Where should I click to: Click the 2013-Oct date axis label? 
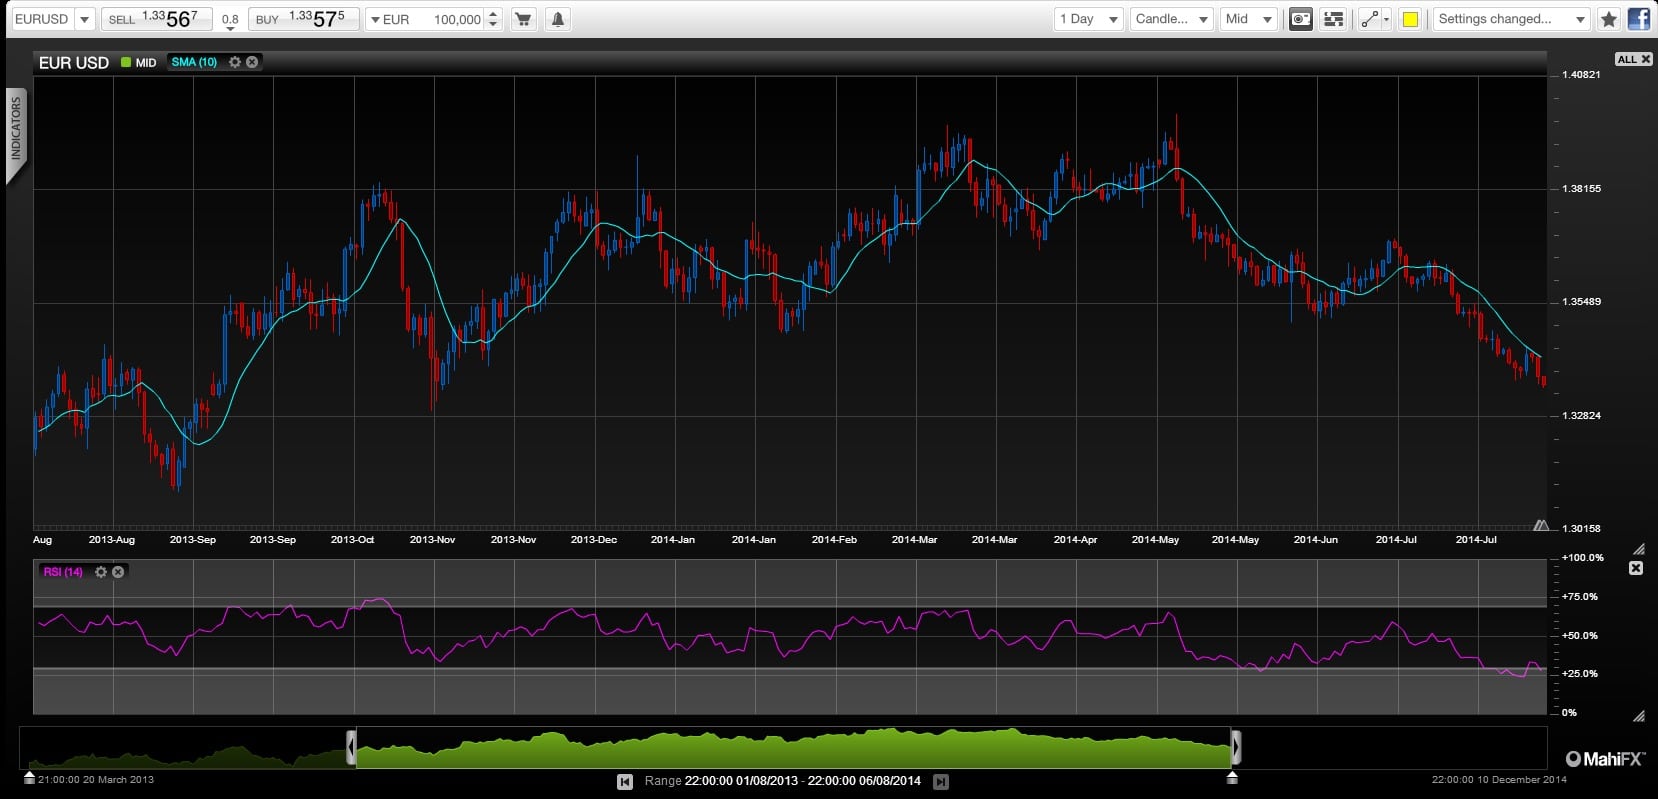point(352,540)
